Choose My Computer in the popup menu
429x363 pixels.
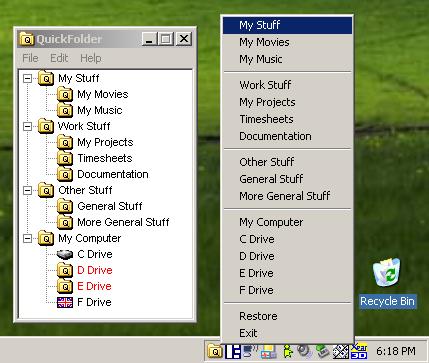[287, 222]
